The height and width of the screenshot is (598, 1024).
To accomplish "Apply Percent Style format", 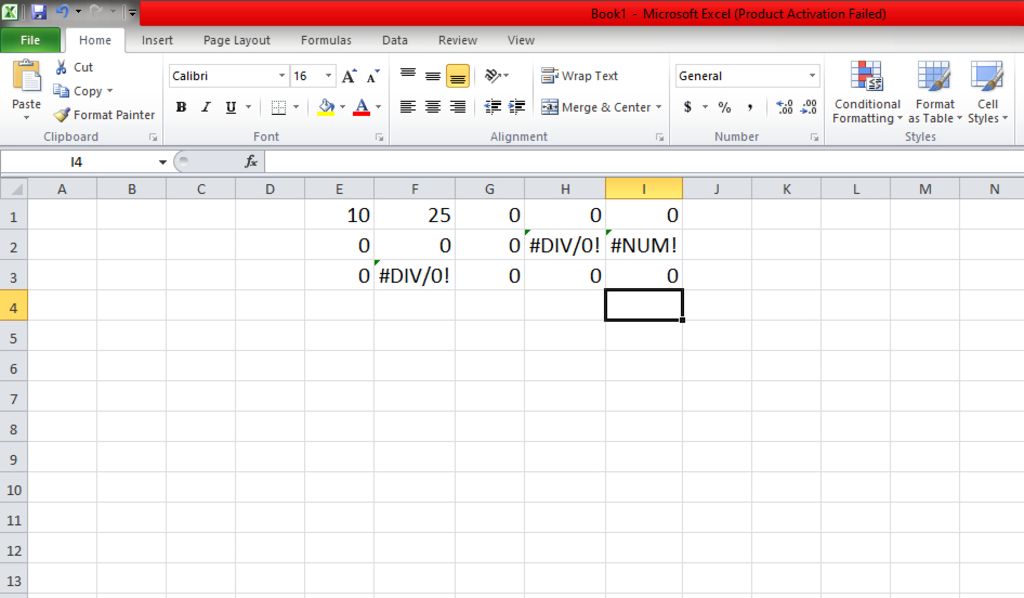I will pos(724,107).
